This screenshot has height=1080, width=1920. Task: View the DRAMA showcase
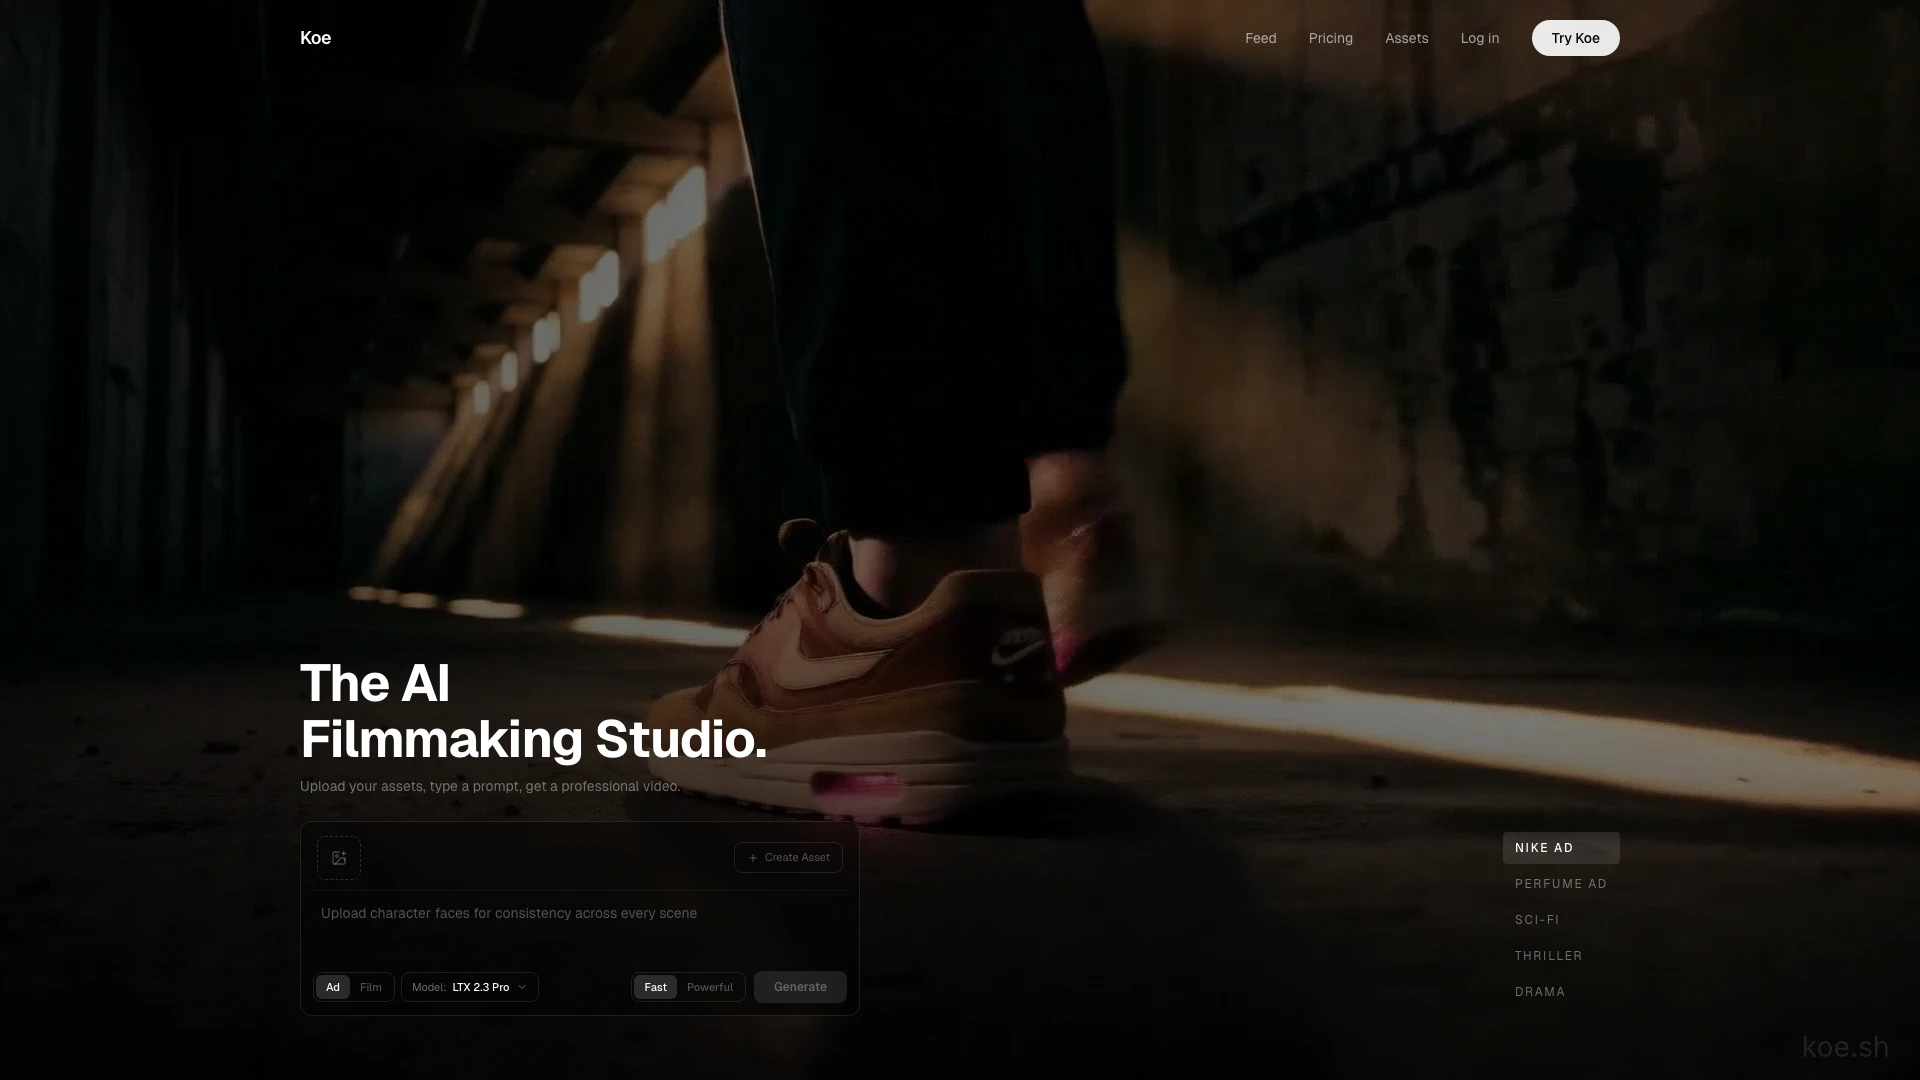(1540, 992)
